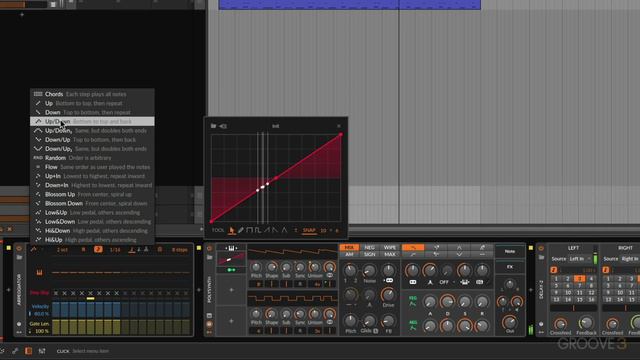Toggle the fifth Free-Skip step X
The height and width of the screenshot is (360, 640).
click(x=91, y=293)
